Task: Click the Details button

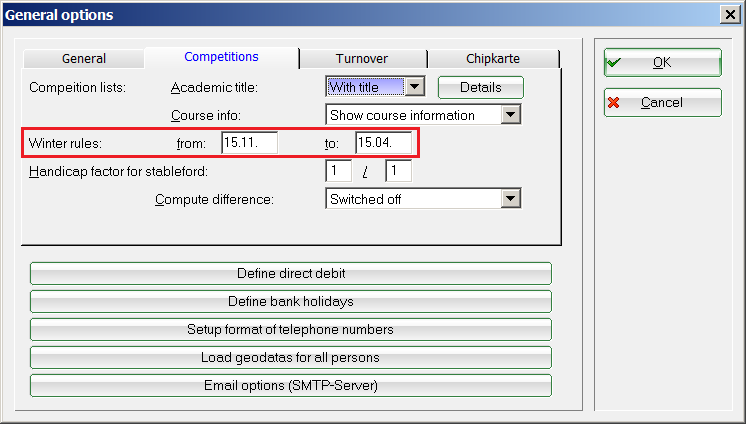Action: pos(482,88)
